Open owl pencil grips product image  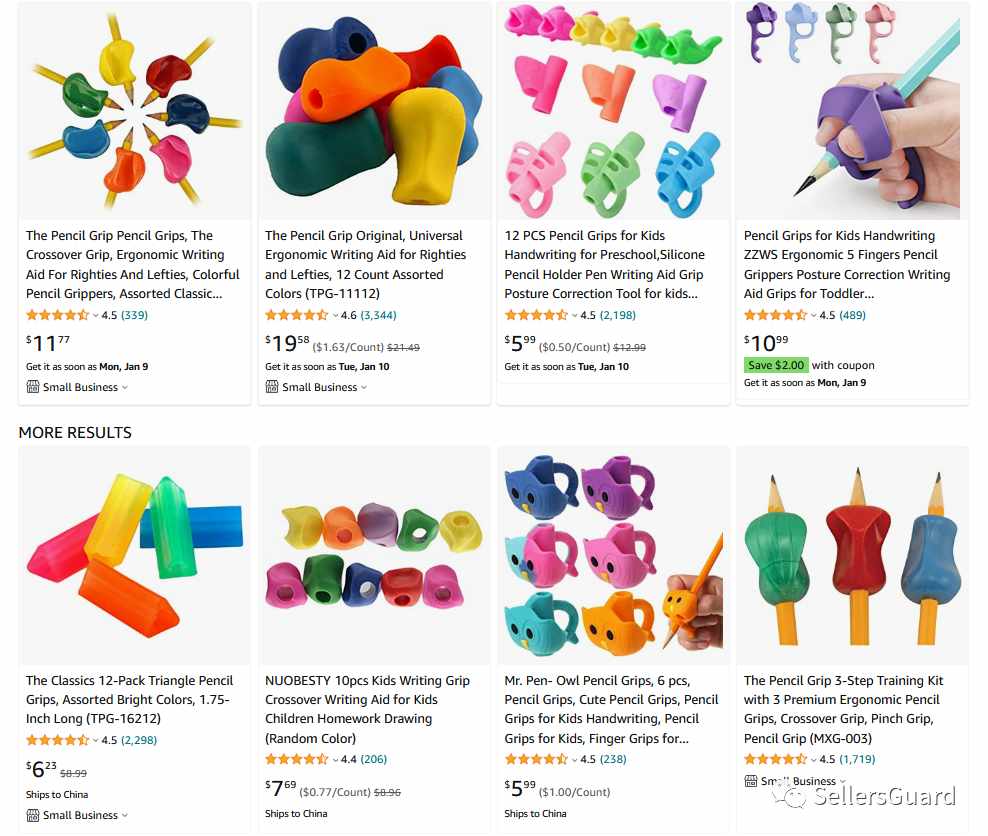614,554
